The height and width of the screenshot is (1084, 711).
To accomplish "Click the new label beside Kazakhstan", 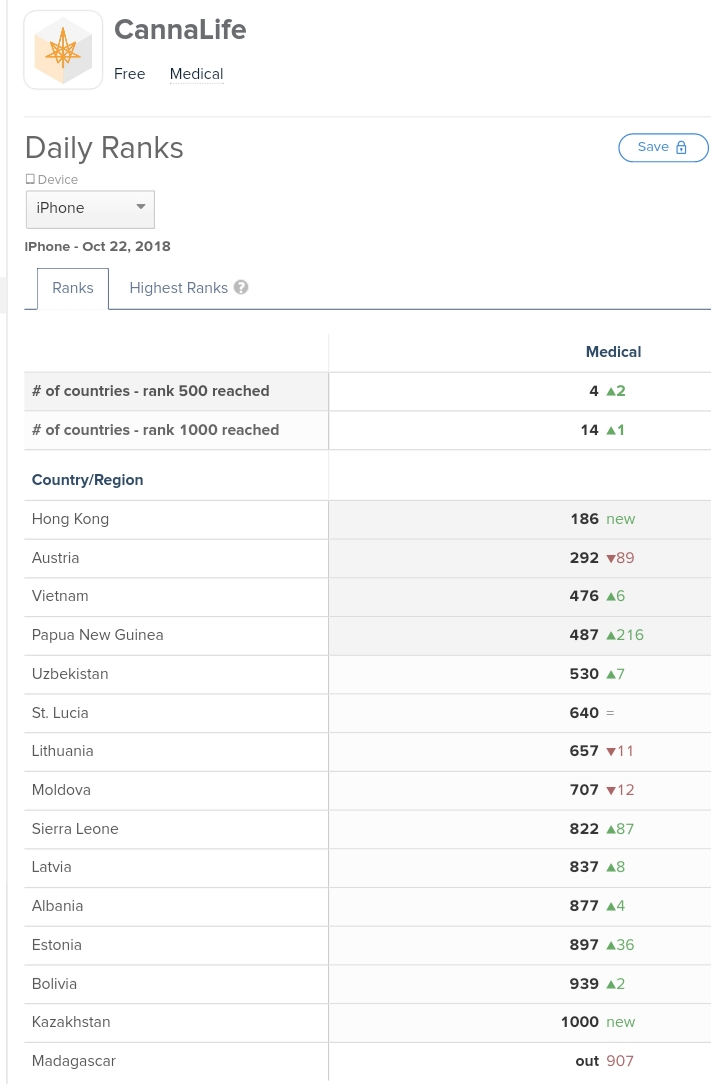I will click(x=620, y=1022).
